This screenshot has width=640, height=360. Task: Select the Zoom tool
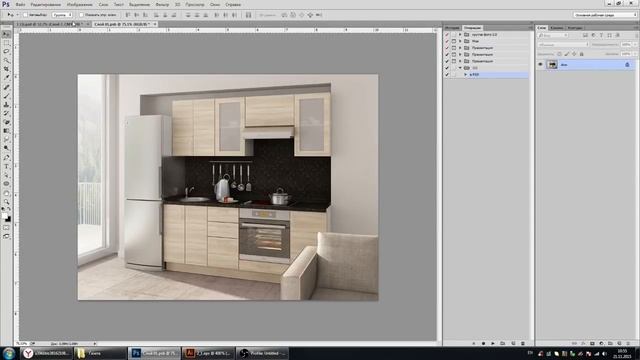click(6, 202)
